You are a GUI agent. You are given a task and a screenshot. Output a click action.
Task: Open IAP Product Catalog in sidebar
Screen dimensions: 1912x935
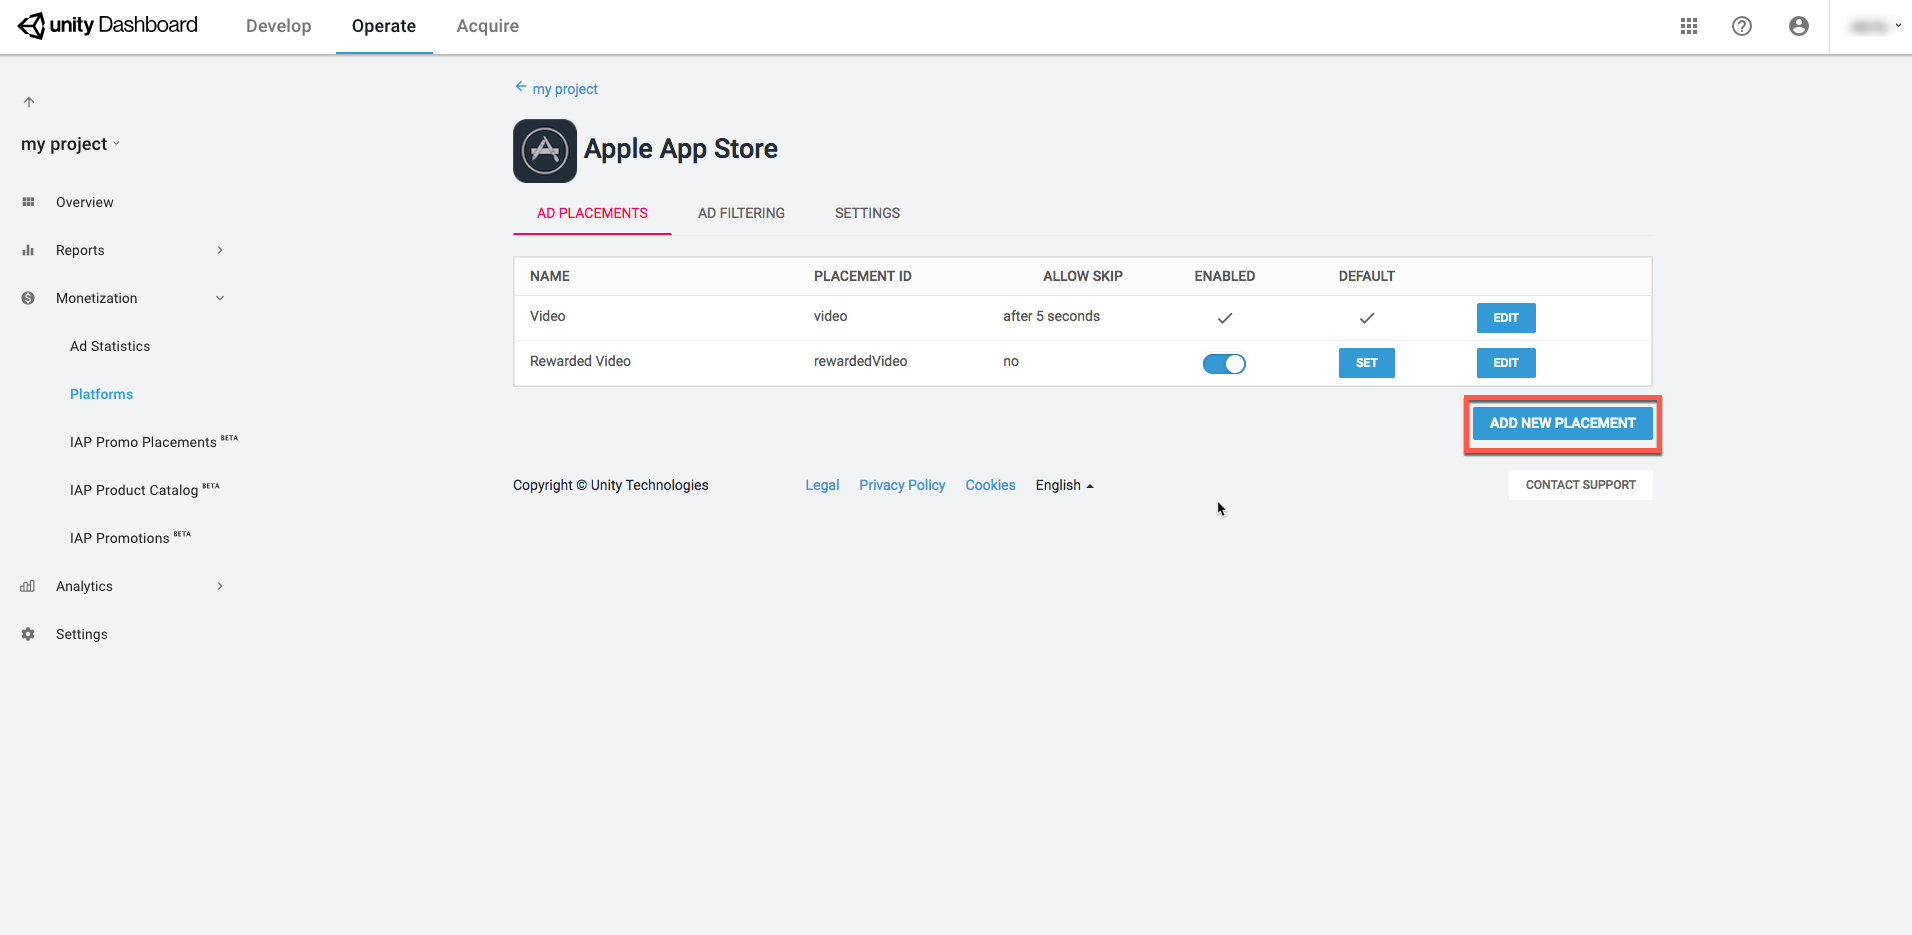[x=145, y=489]
